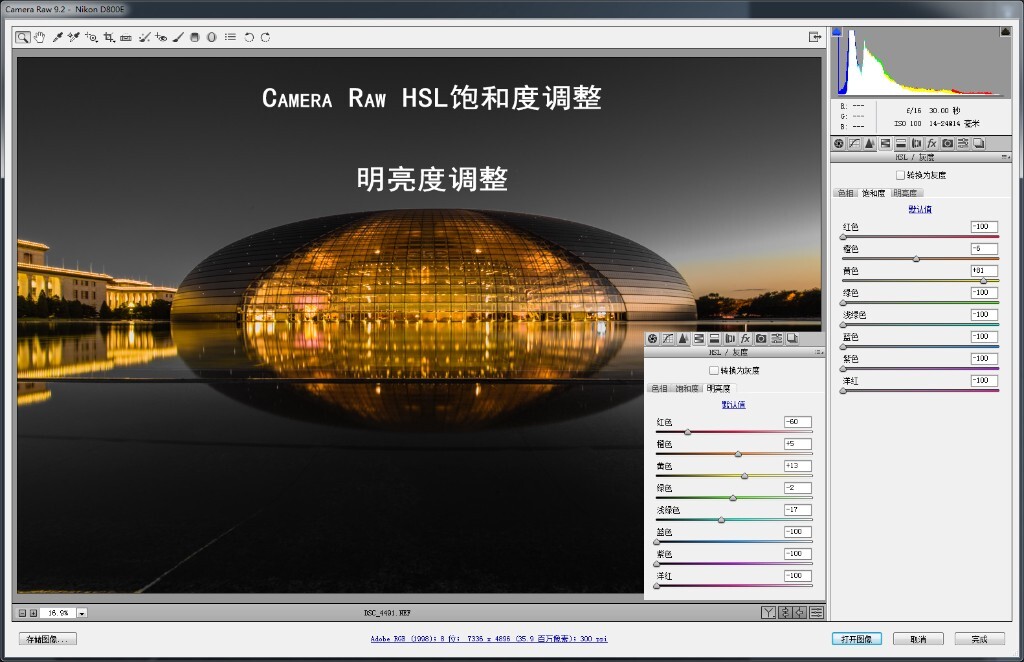Open the Split Toning panel in the docked strip
Screen dimensions: 1024x662
901,144
